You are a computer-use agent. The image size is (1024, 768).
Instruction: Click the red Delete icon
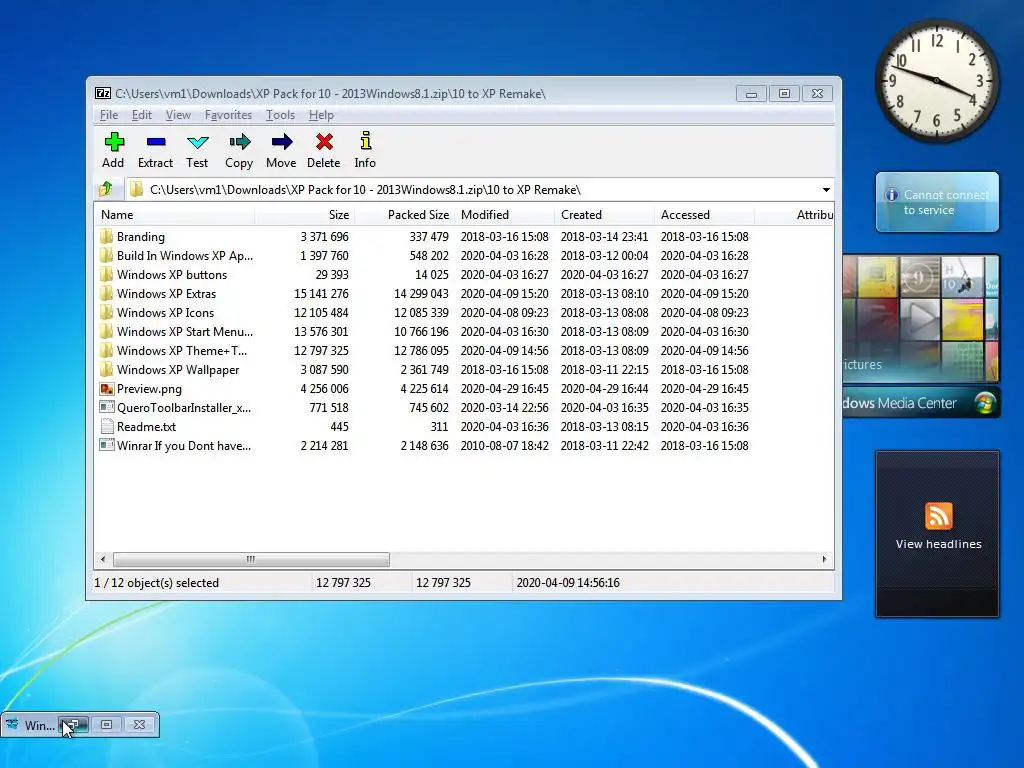click(x=324, y=142)
